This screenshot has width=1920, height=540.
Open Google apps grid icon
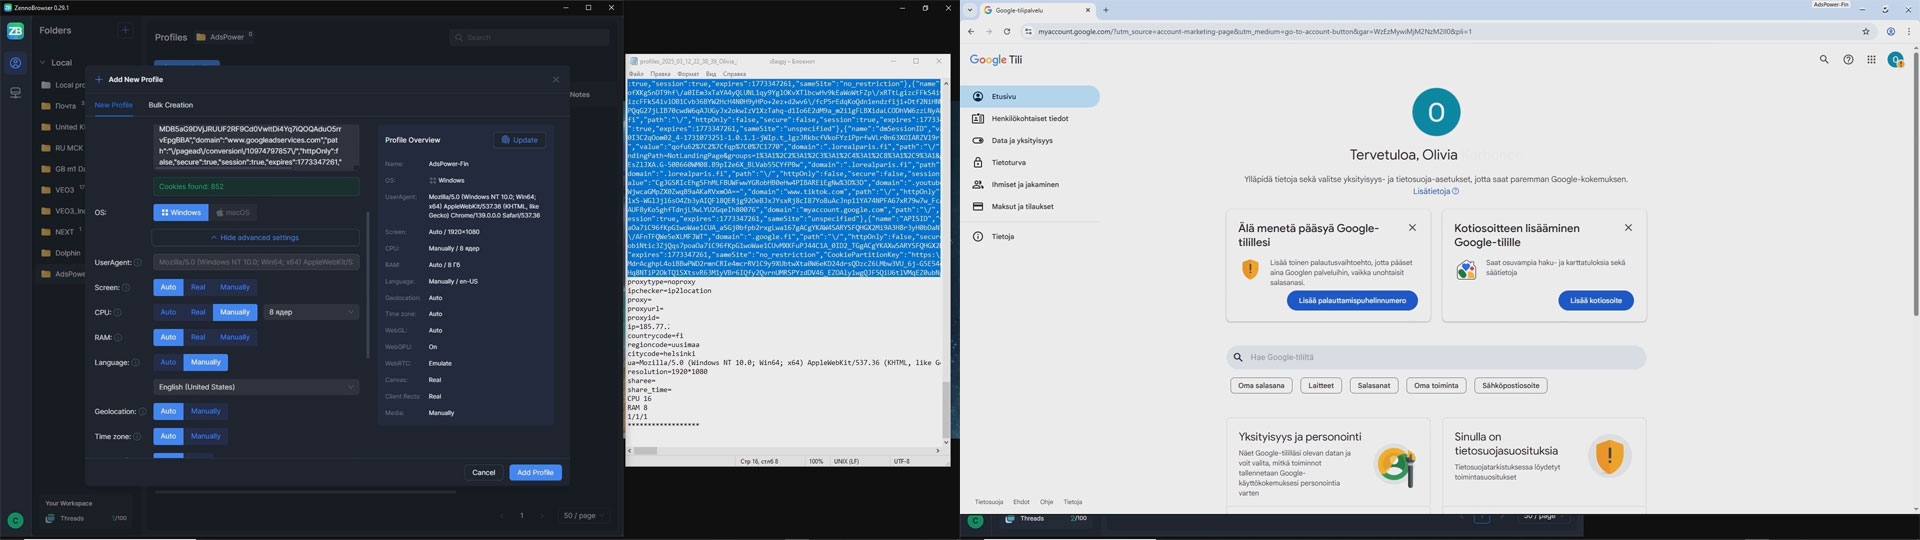coord(1871,60)
